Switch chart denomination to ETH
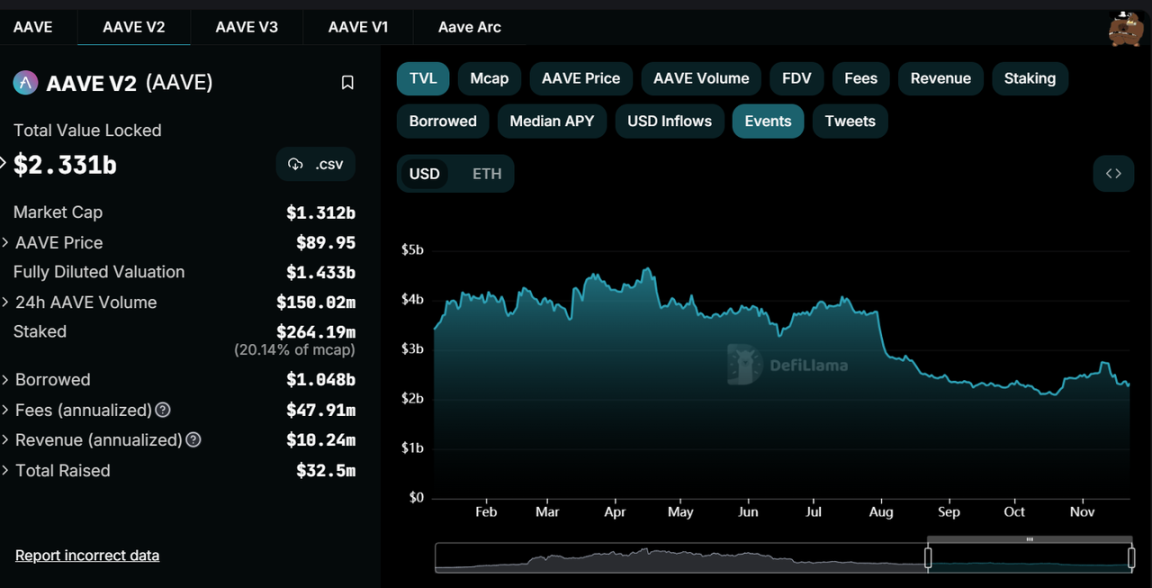The image size is (1152, 588). point(486,173)
